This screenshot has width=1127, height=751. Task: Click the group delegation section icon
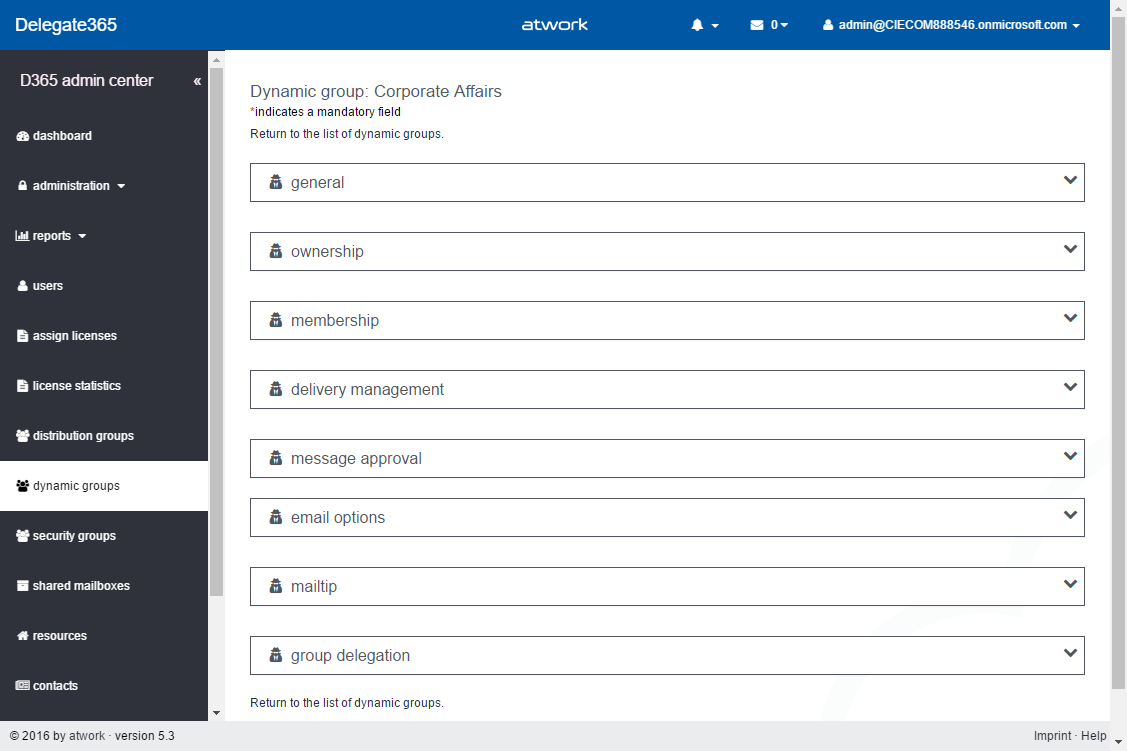(275, 655)
